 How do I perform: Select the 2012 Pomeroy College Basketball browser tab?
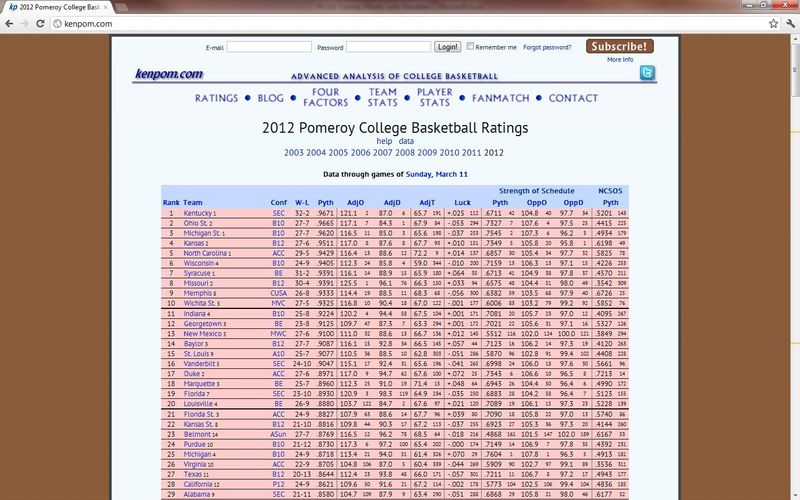(60, 7)
